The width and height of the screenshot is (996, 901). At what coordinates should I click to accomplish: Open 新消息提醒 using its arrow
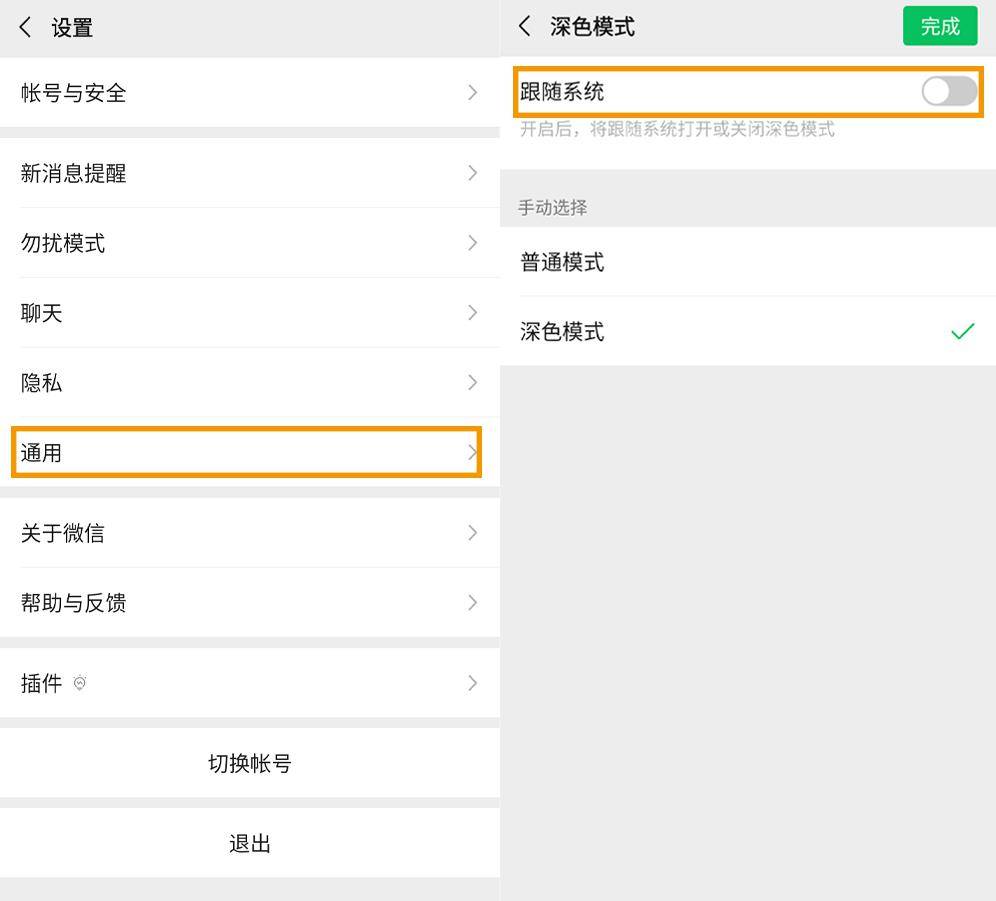(473, 173)
